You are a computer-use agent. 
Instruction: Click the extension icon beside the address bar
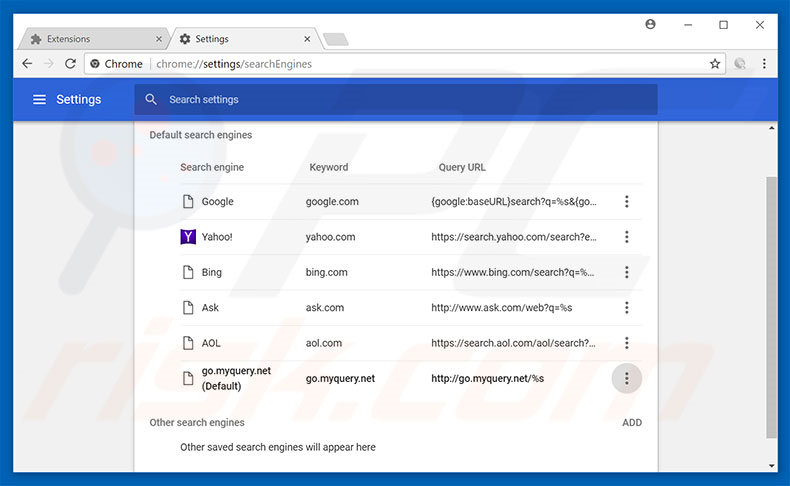tap(740, 63)
